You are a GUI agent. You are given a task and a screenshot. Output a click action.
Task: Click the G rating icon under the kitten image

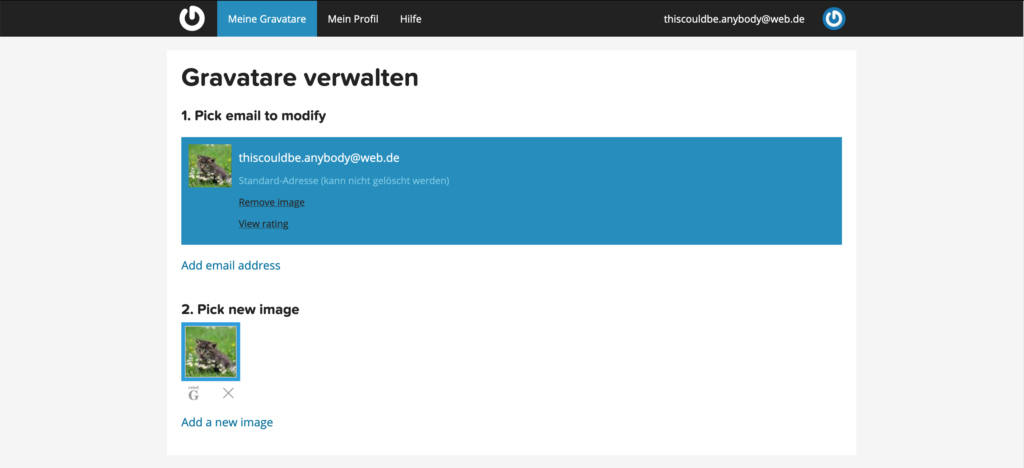(193, 393)
